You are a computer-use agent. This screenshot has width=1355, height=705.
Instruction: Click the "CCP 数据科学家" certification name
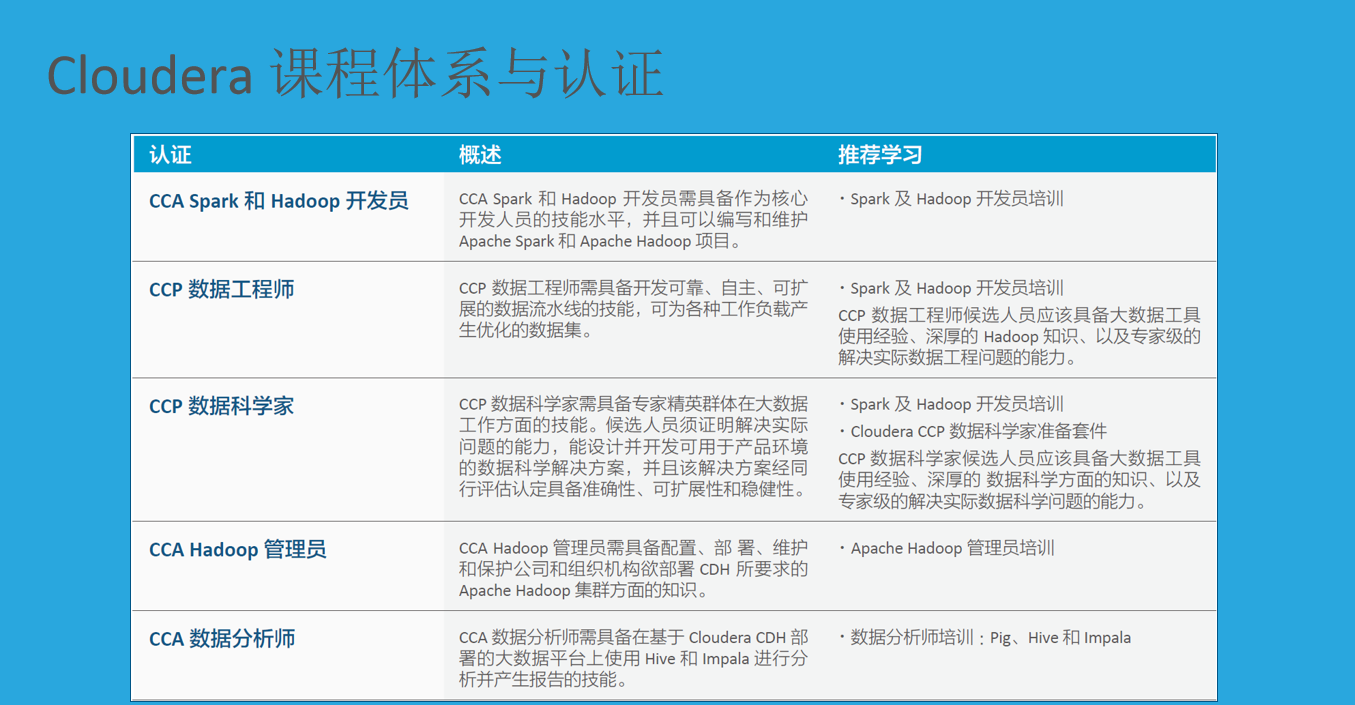pyautogui.click(x=222, y=407)
